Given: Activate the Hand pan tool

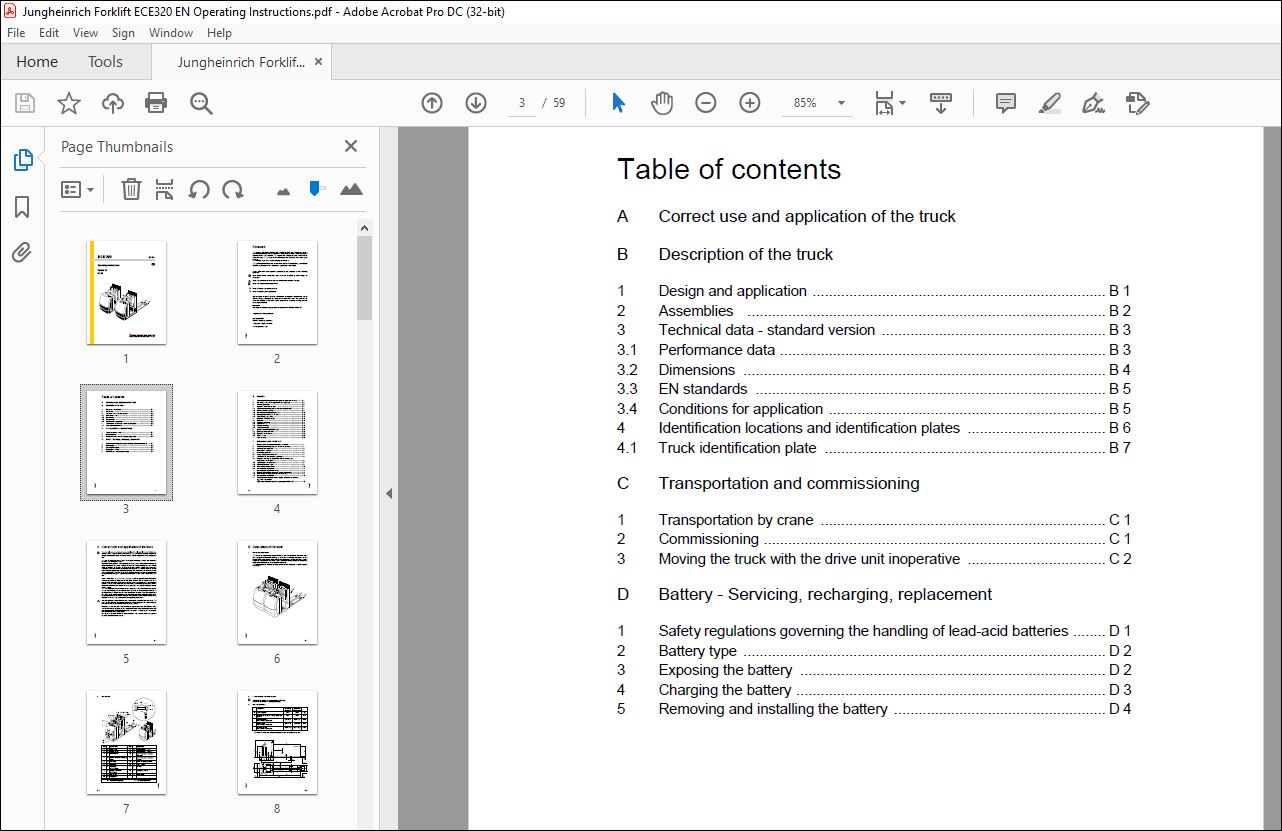Looking at the screenshot, I should (x=662, y=103).
